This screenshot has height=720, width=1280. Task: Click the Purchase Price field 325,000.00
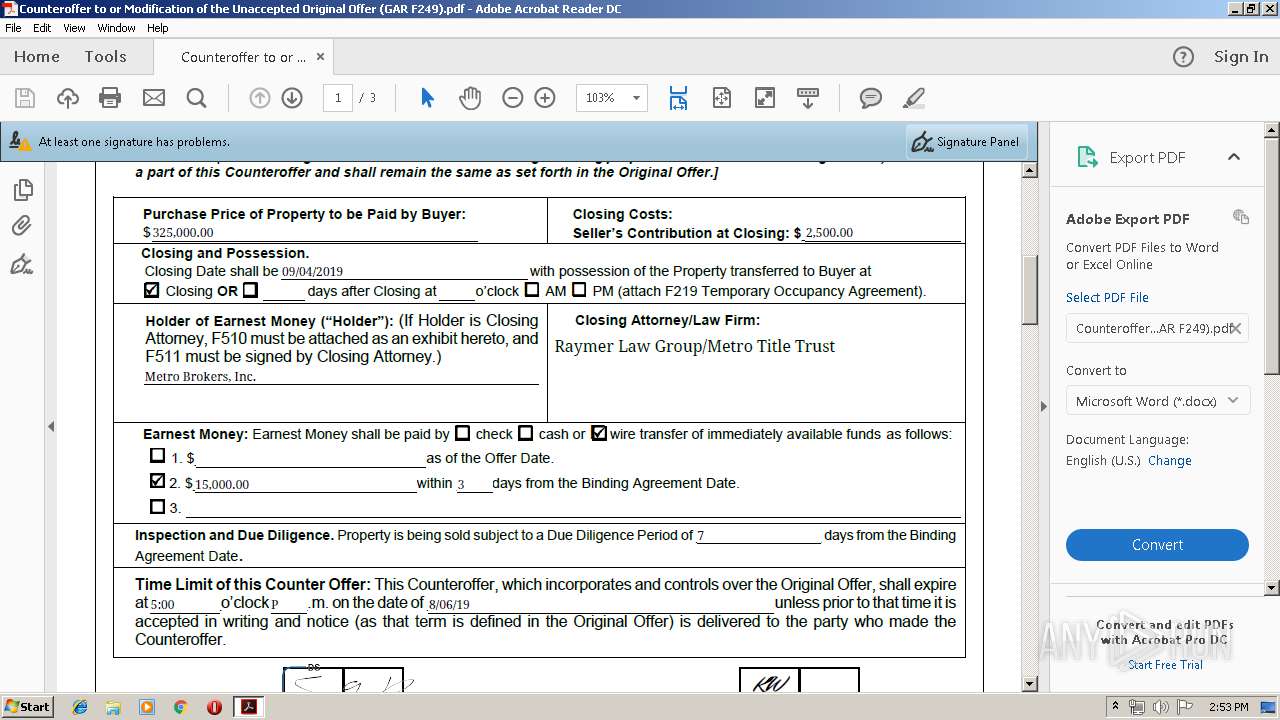coord(314,233)
